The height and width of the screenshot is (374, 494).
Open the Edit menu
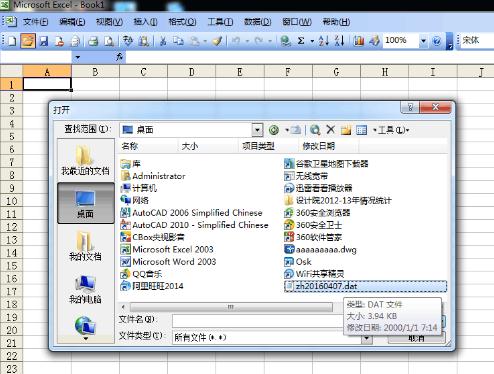pos(72,22)
